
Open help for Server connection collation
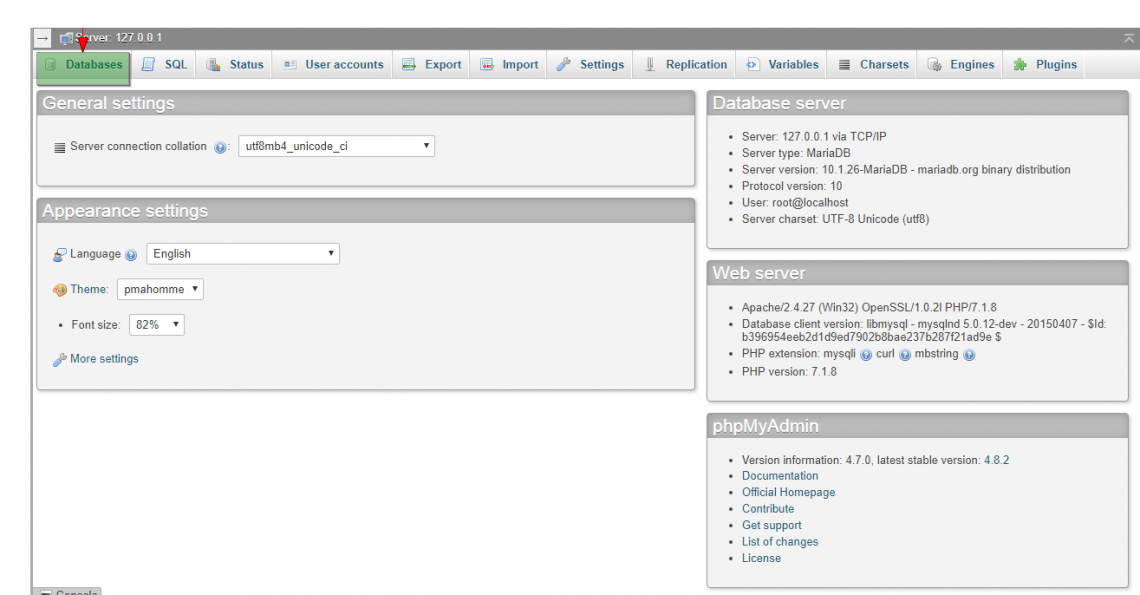[218, 146]
